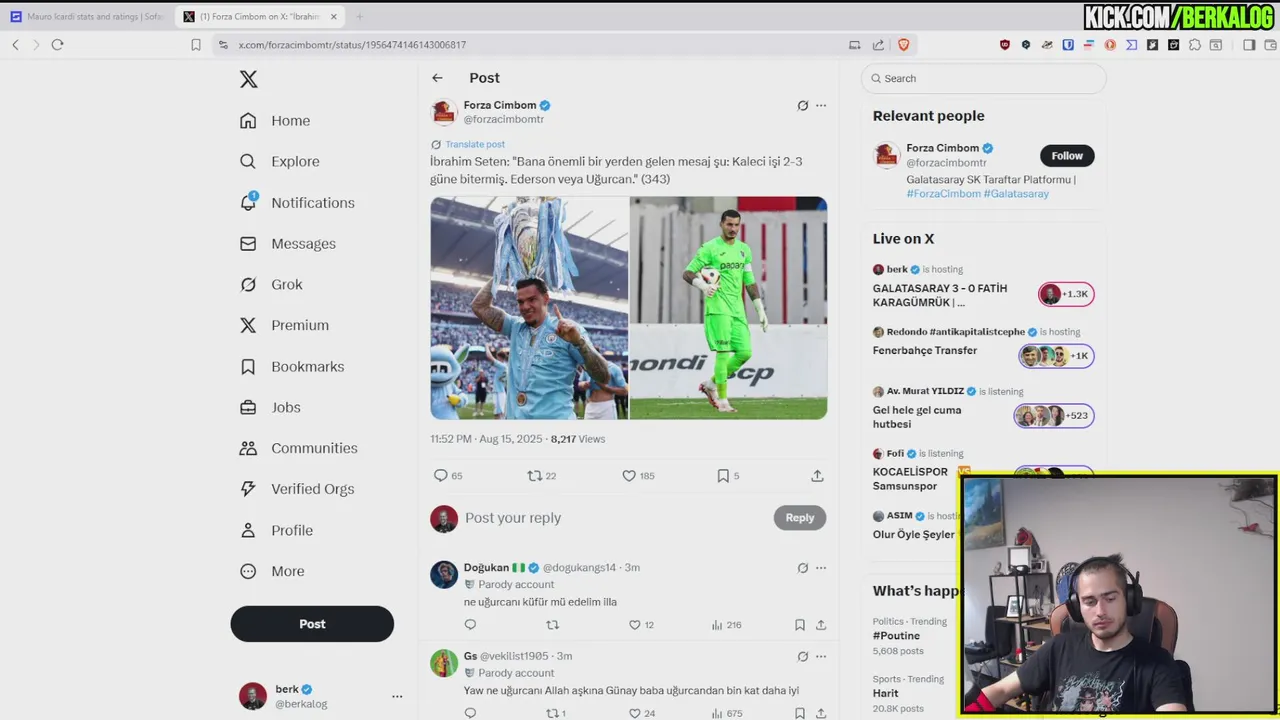Click browser back button
This screenshot has height=720, width=1280.
pyautogui.click(x=15, y=45)
